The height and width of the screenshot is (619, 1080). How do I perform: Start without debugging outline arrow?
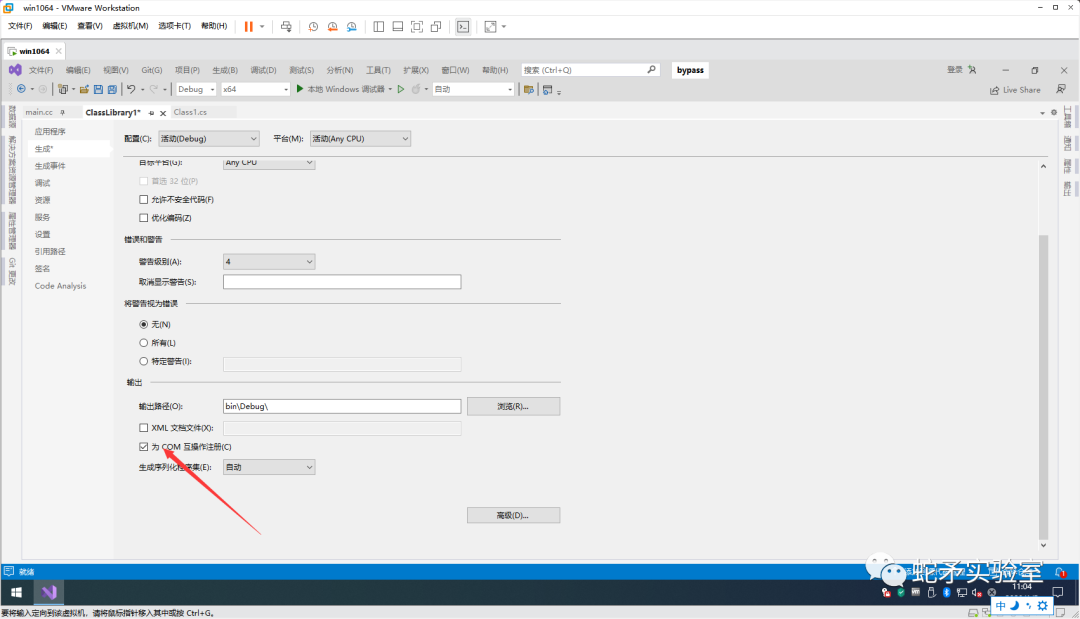point(401,89)
